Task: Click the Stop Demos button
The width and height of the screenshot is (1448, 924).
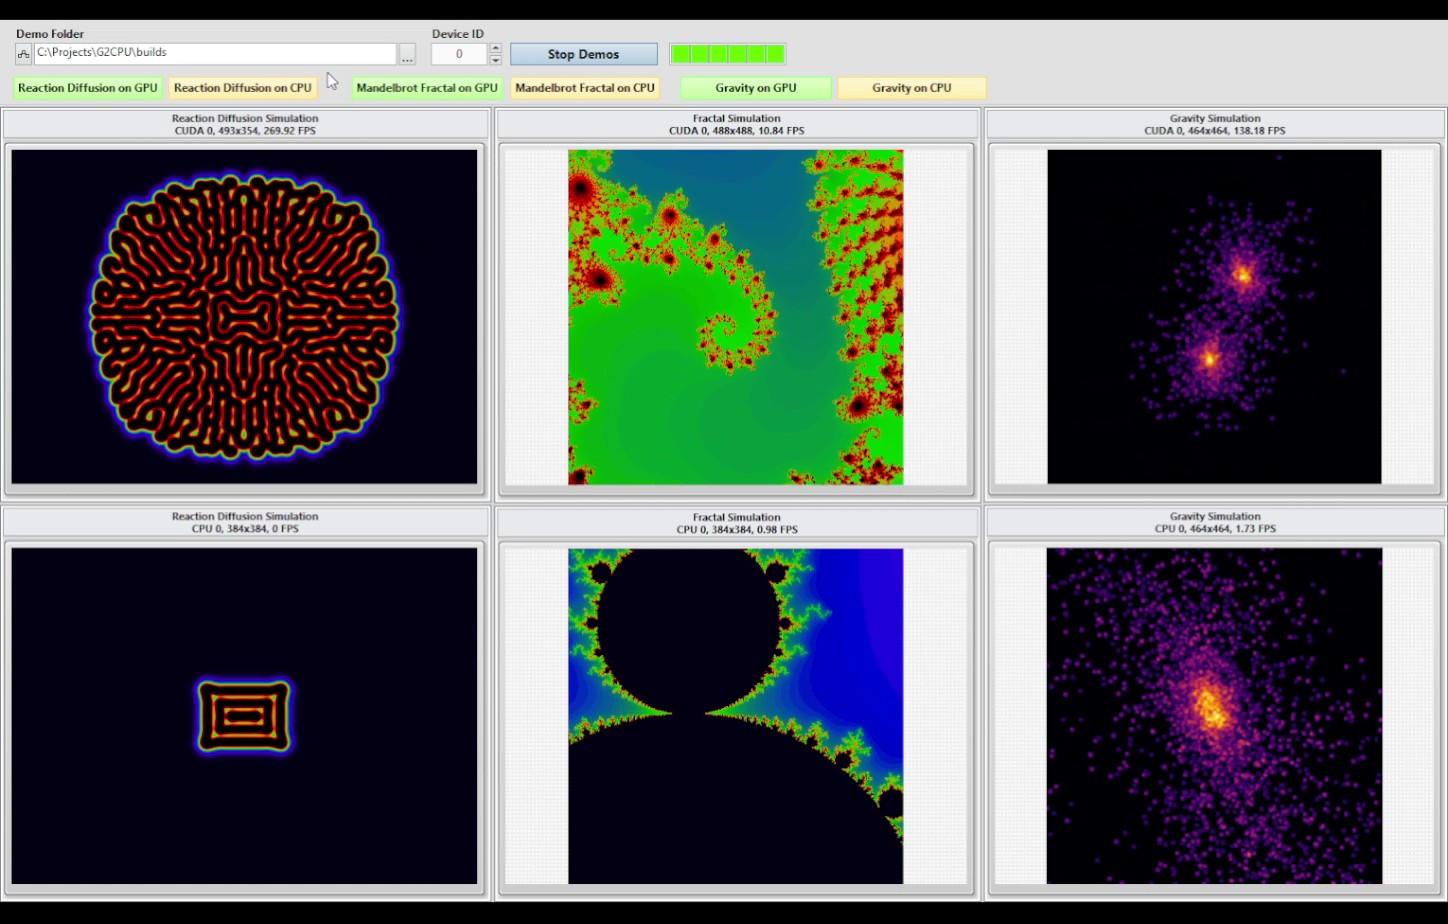Action: coord(583,54)
